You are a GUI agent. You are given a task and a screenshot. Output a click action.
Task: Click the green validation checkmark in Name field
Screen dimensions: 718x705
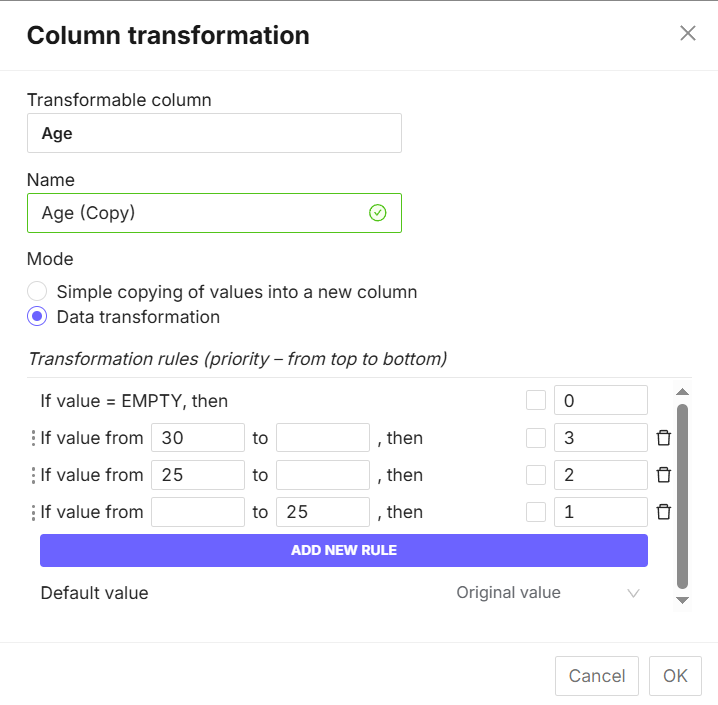pyautogui.click(x=377, y=213)
